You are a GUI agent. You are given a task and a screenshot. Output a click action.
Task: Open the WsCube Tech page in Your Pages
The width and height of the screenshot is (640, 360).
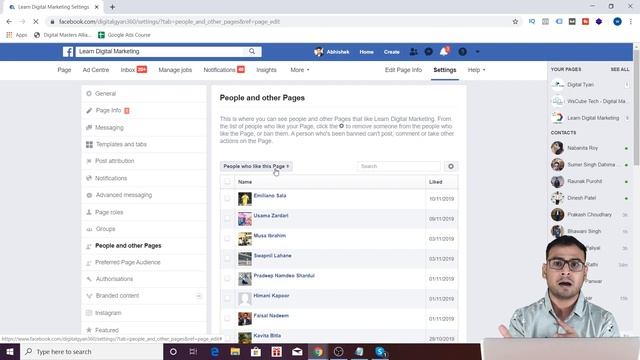coord(590,101)
